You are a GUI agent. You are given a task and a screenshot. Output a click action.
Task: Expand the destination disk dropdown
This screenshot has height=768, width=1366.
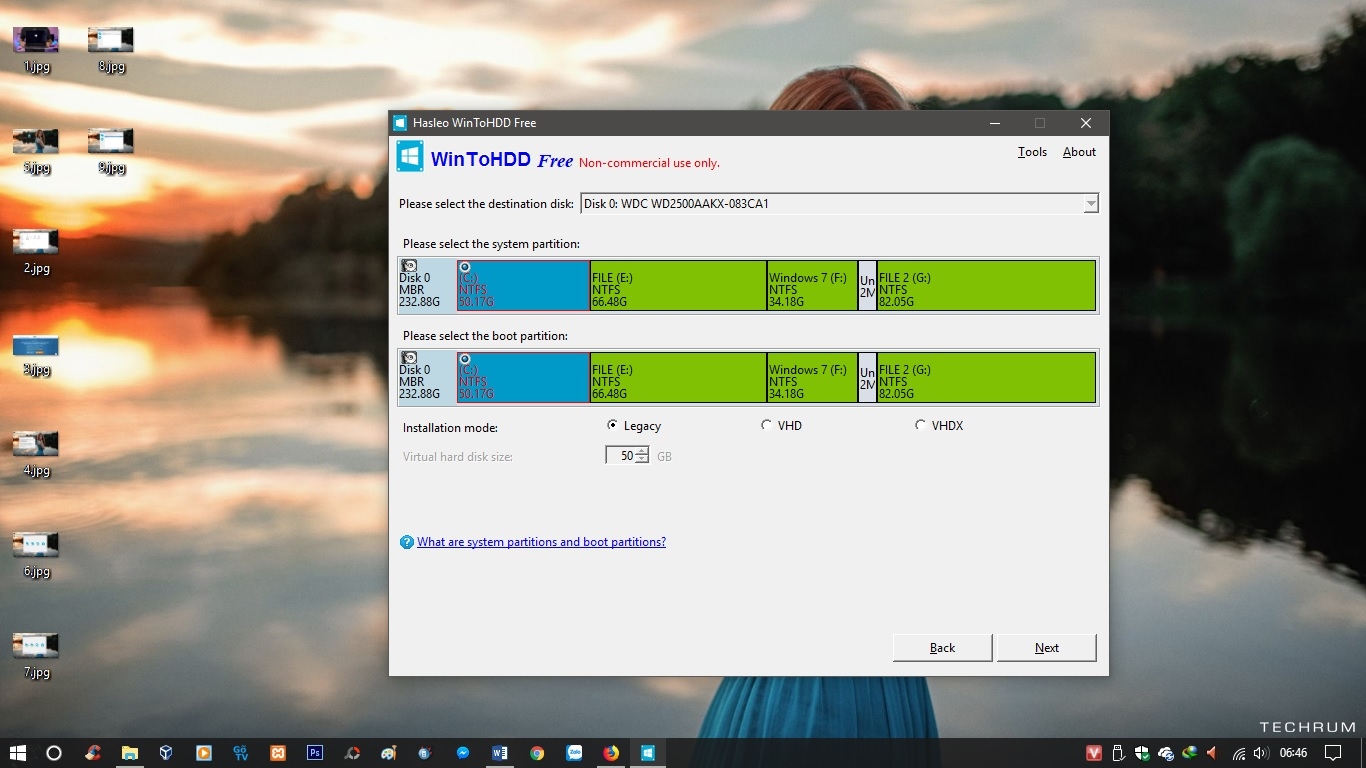pyautogui.click(x=1090, y=204)
